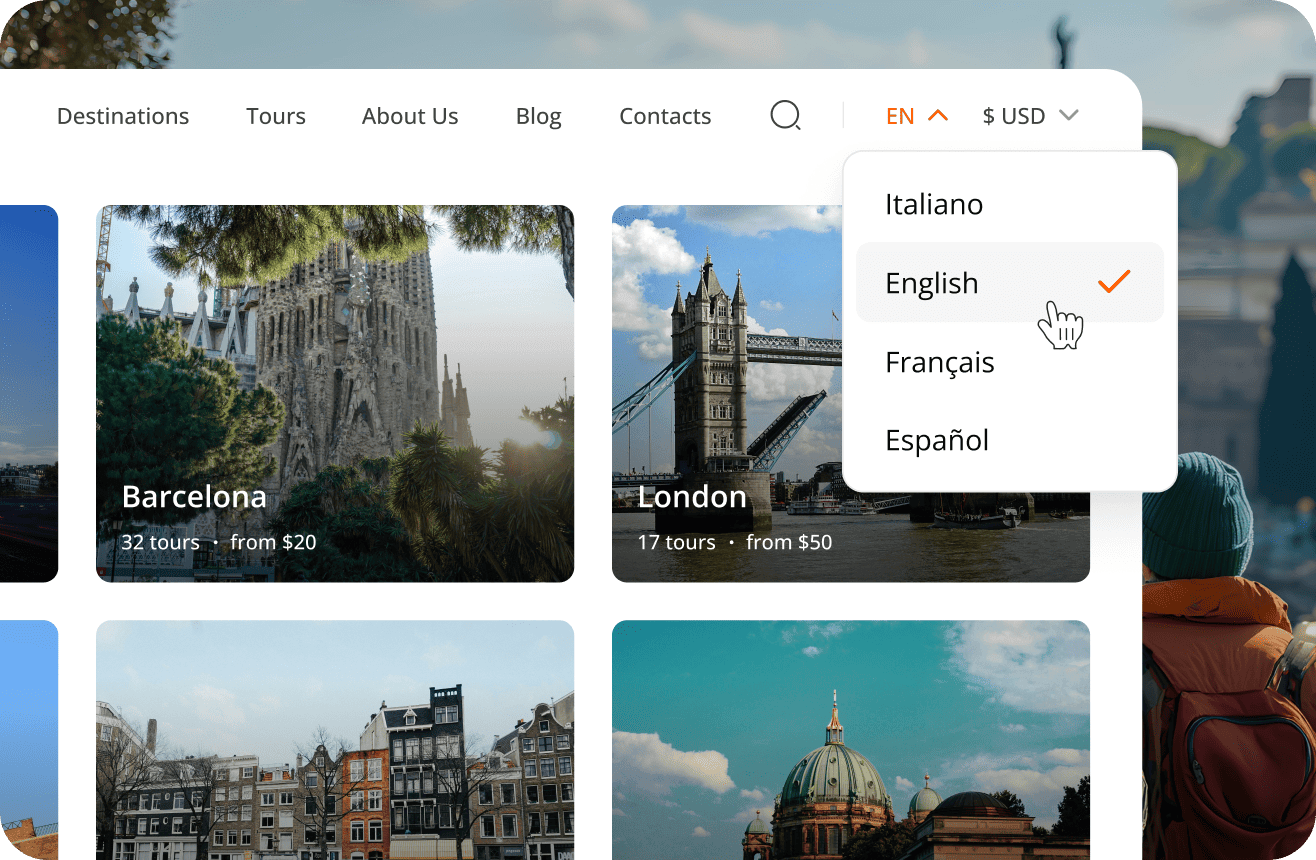Pick Español from the language menu

(x=937, y=440)
